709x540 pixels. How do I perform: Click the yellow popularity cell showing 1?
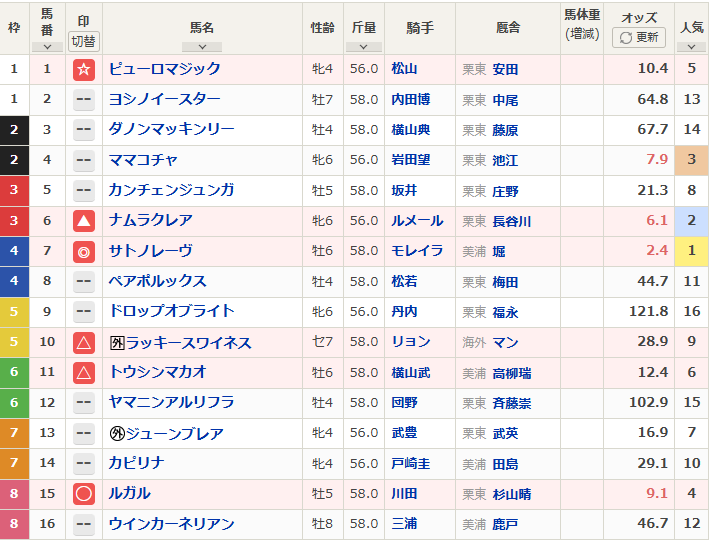690,252
